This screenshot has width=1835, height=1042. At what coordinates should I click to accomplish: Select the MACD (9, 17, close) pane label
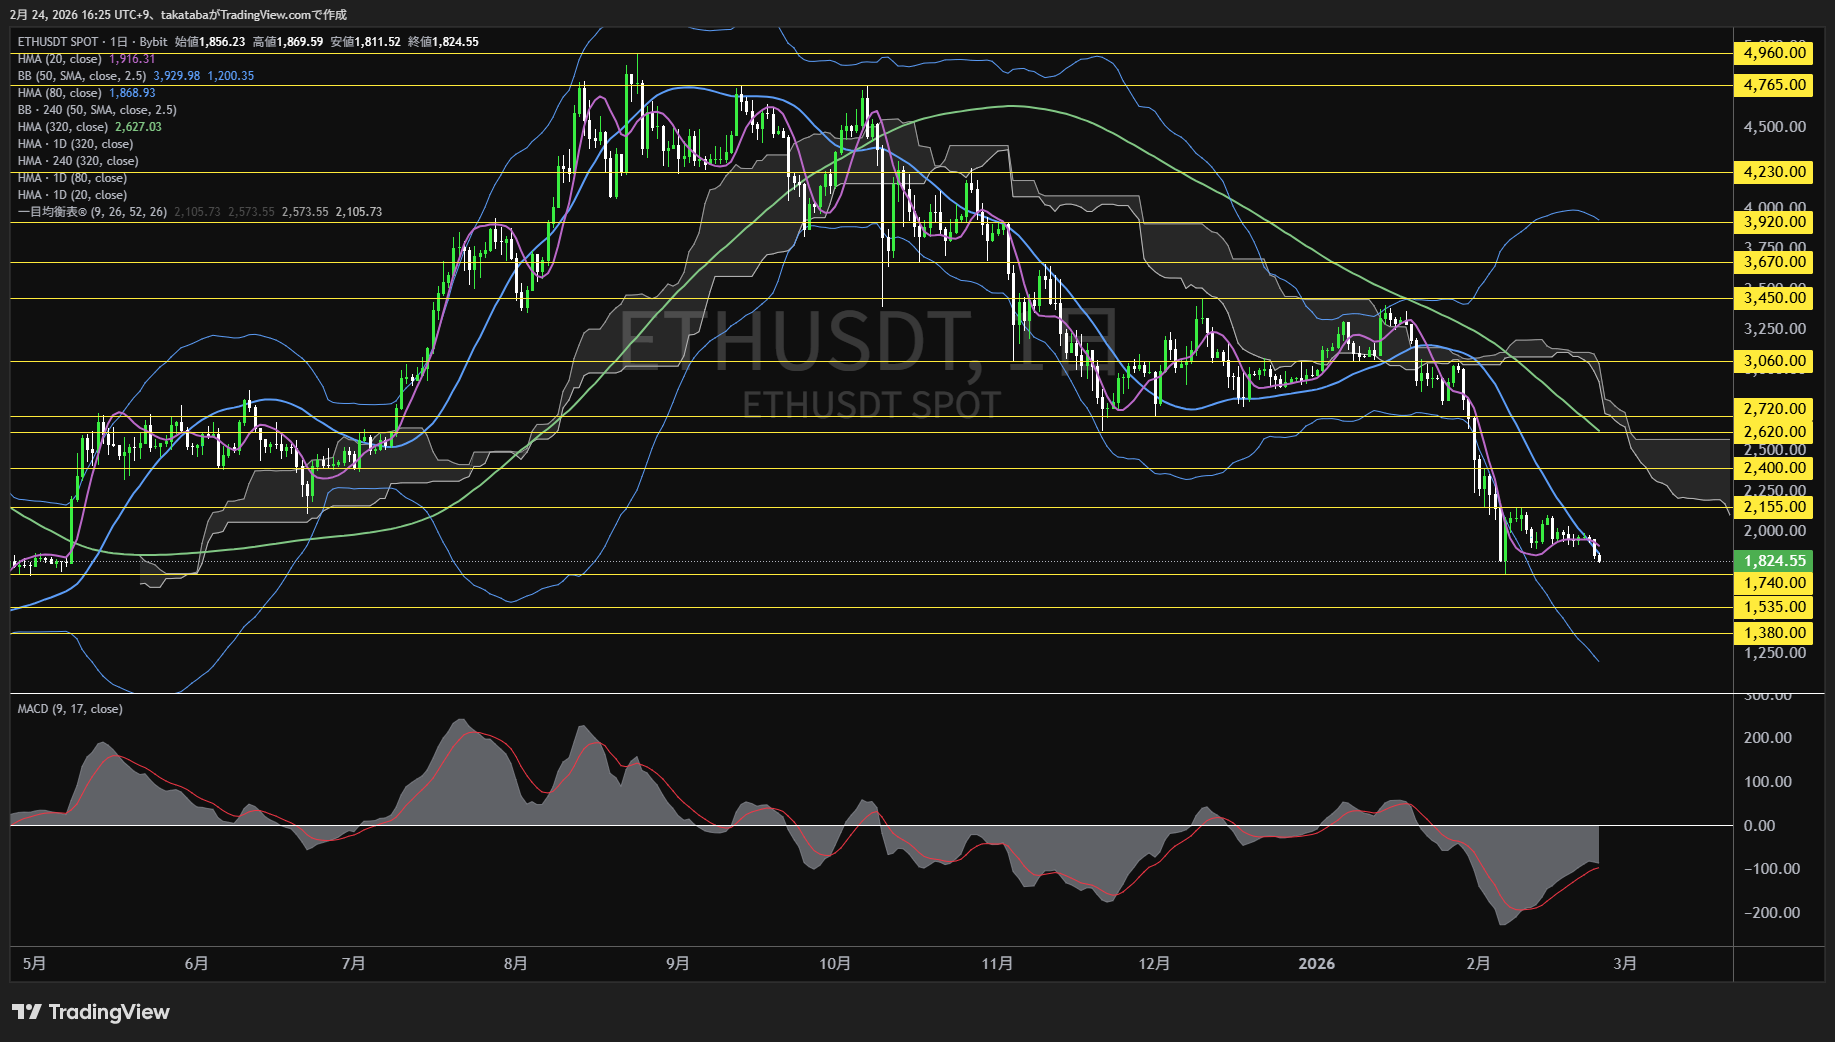click(x=70, y=709)
